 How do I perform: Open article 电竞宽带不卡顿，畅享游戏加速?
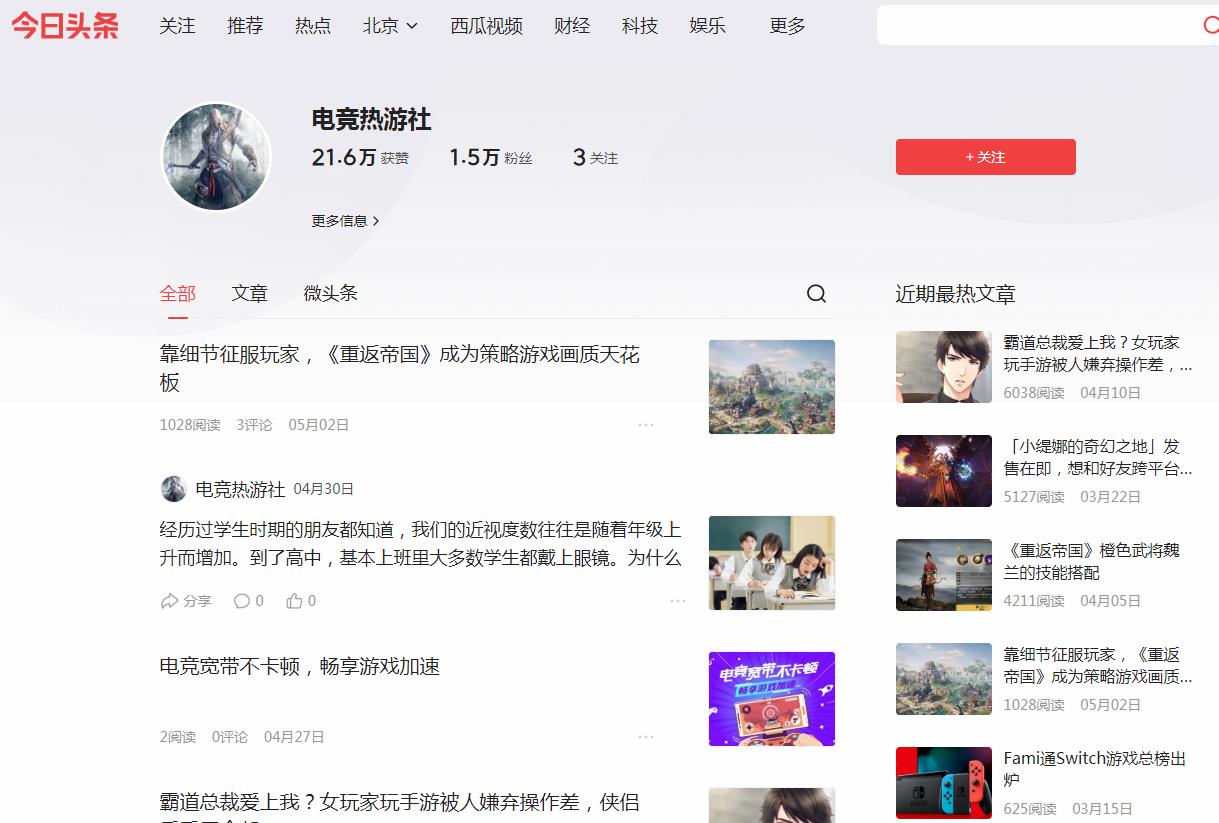pos(300,667)
